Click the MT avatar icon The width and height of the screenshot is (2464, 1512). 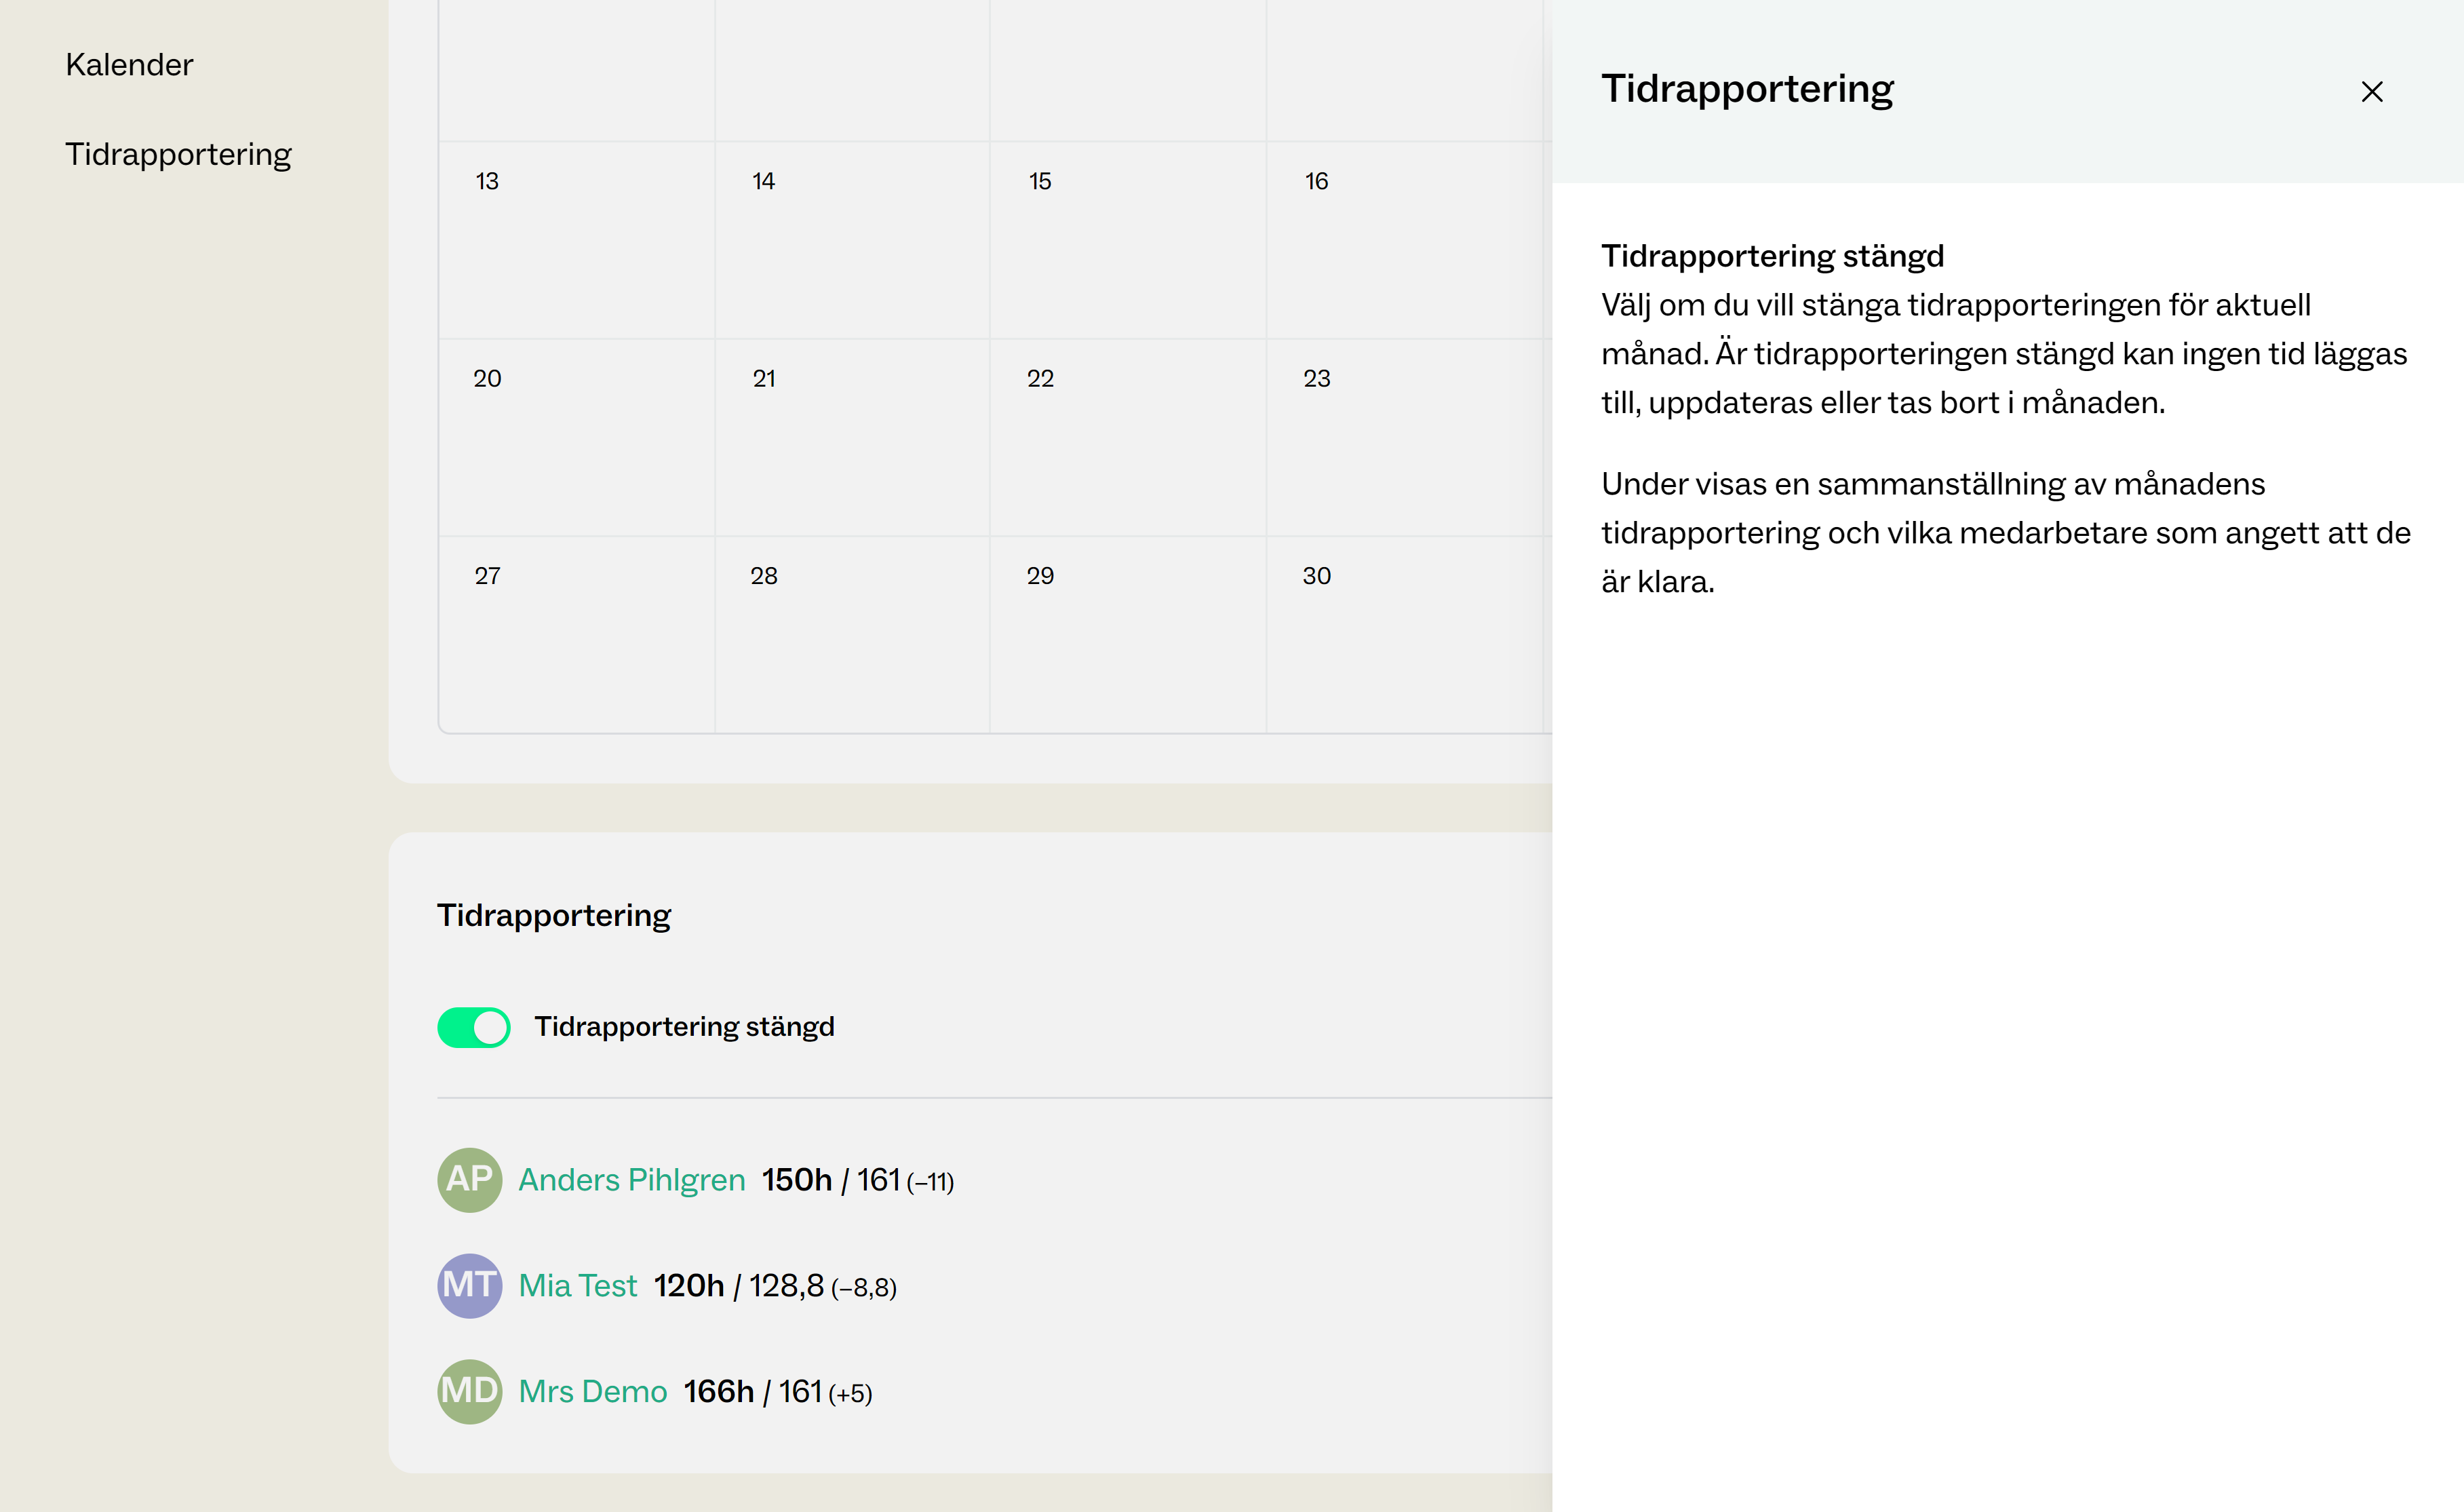pyautogui.click(x=469, y=1285)
